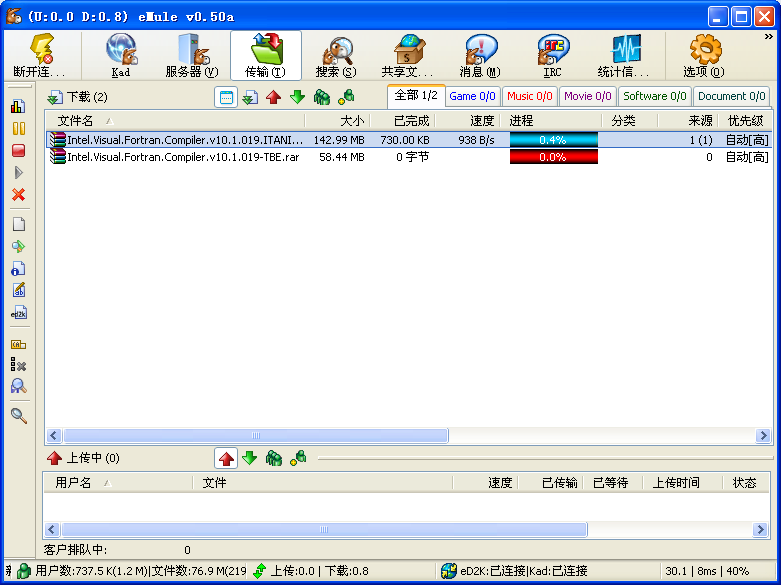781x585 pixels.
Task: Select the Fortran Compiler TBE.rar download row
Action: tap(408, 157)
